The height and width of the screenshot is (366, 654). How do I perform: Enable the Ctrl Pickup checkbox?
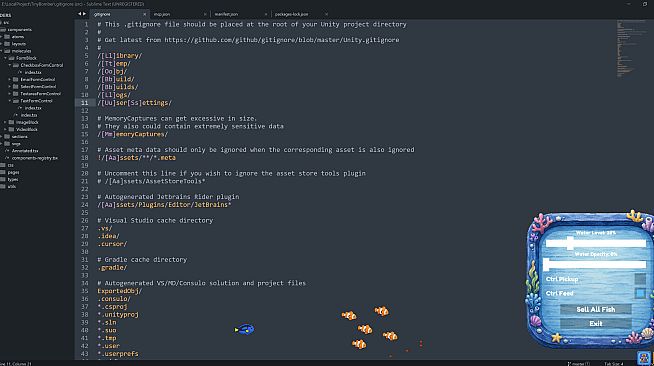pos(640,279)
